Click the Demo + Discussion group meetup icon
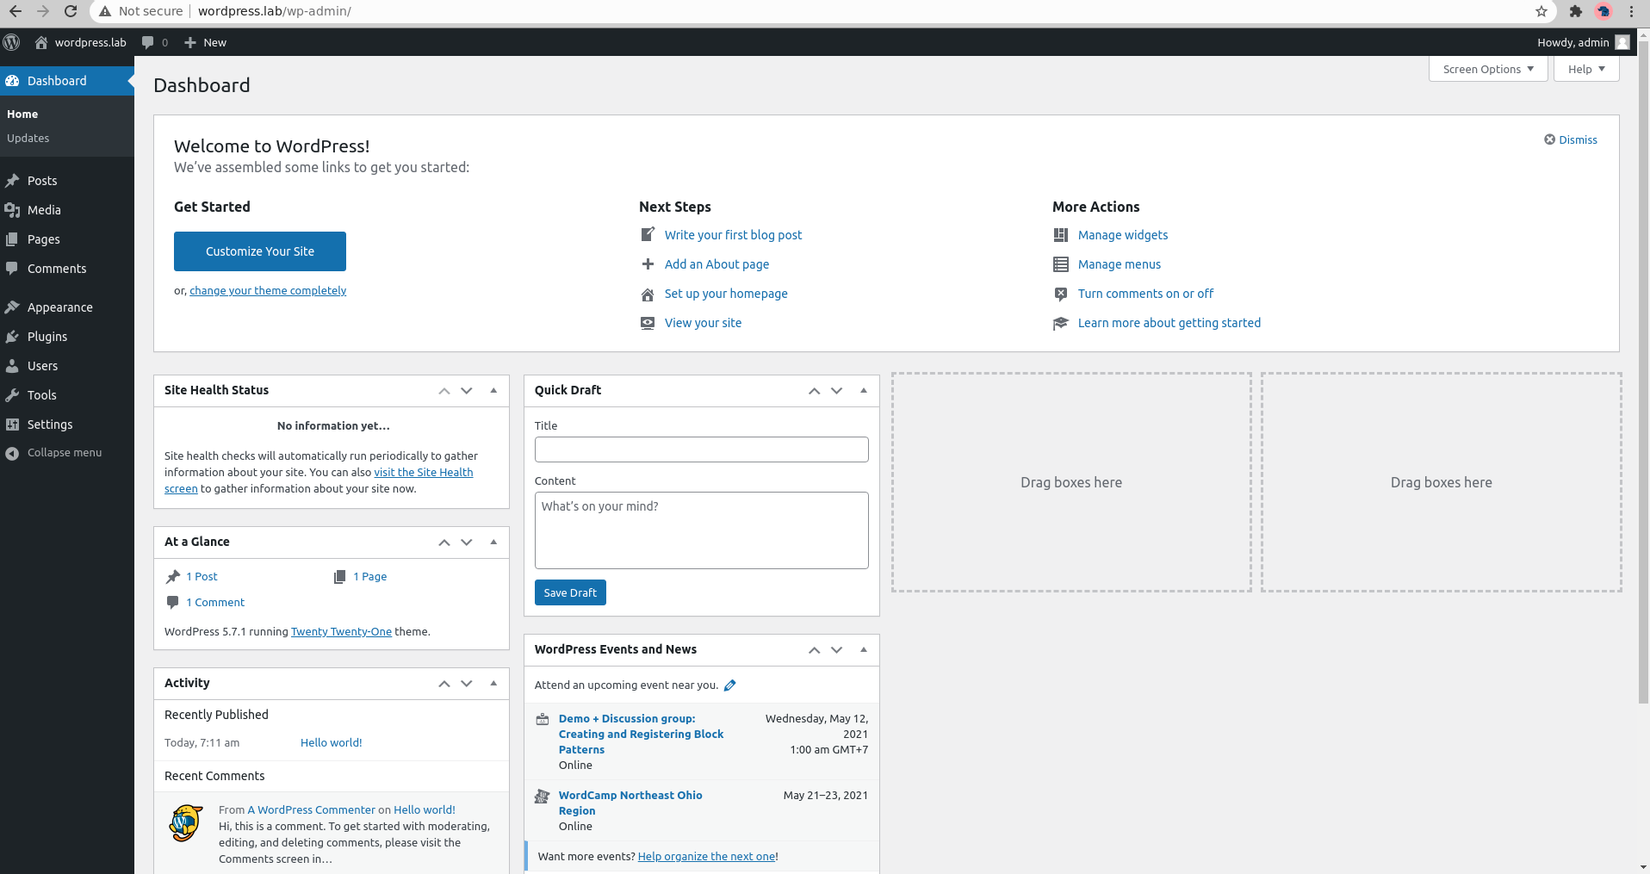The height and width of the screenshot is (874, 1650). click(542, 719)
